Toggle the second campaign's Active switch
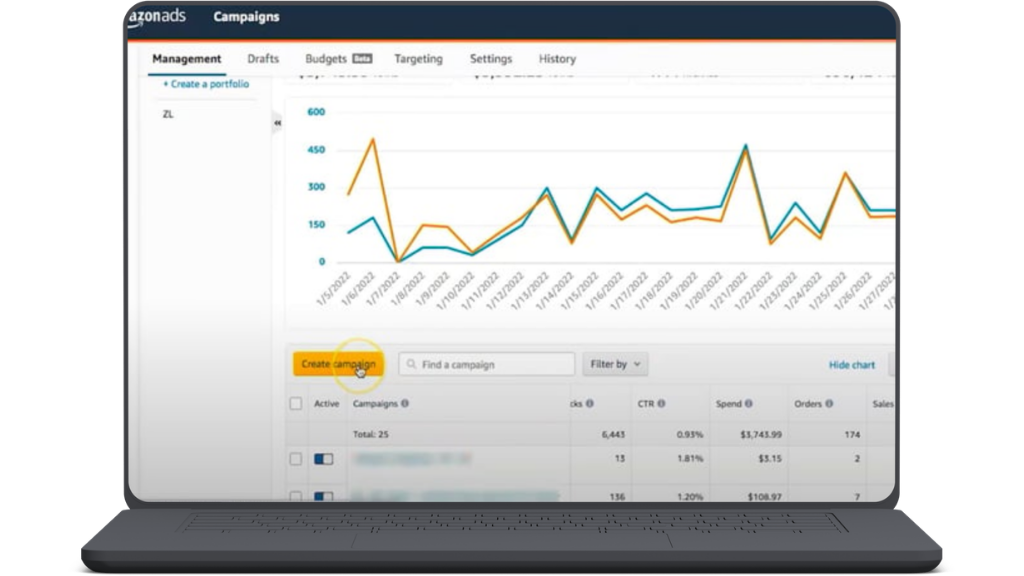Screen dimensions: 1024x576 (324, 495)
